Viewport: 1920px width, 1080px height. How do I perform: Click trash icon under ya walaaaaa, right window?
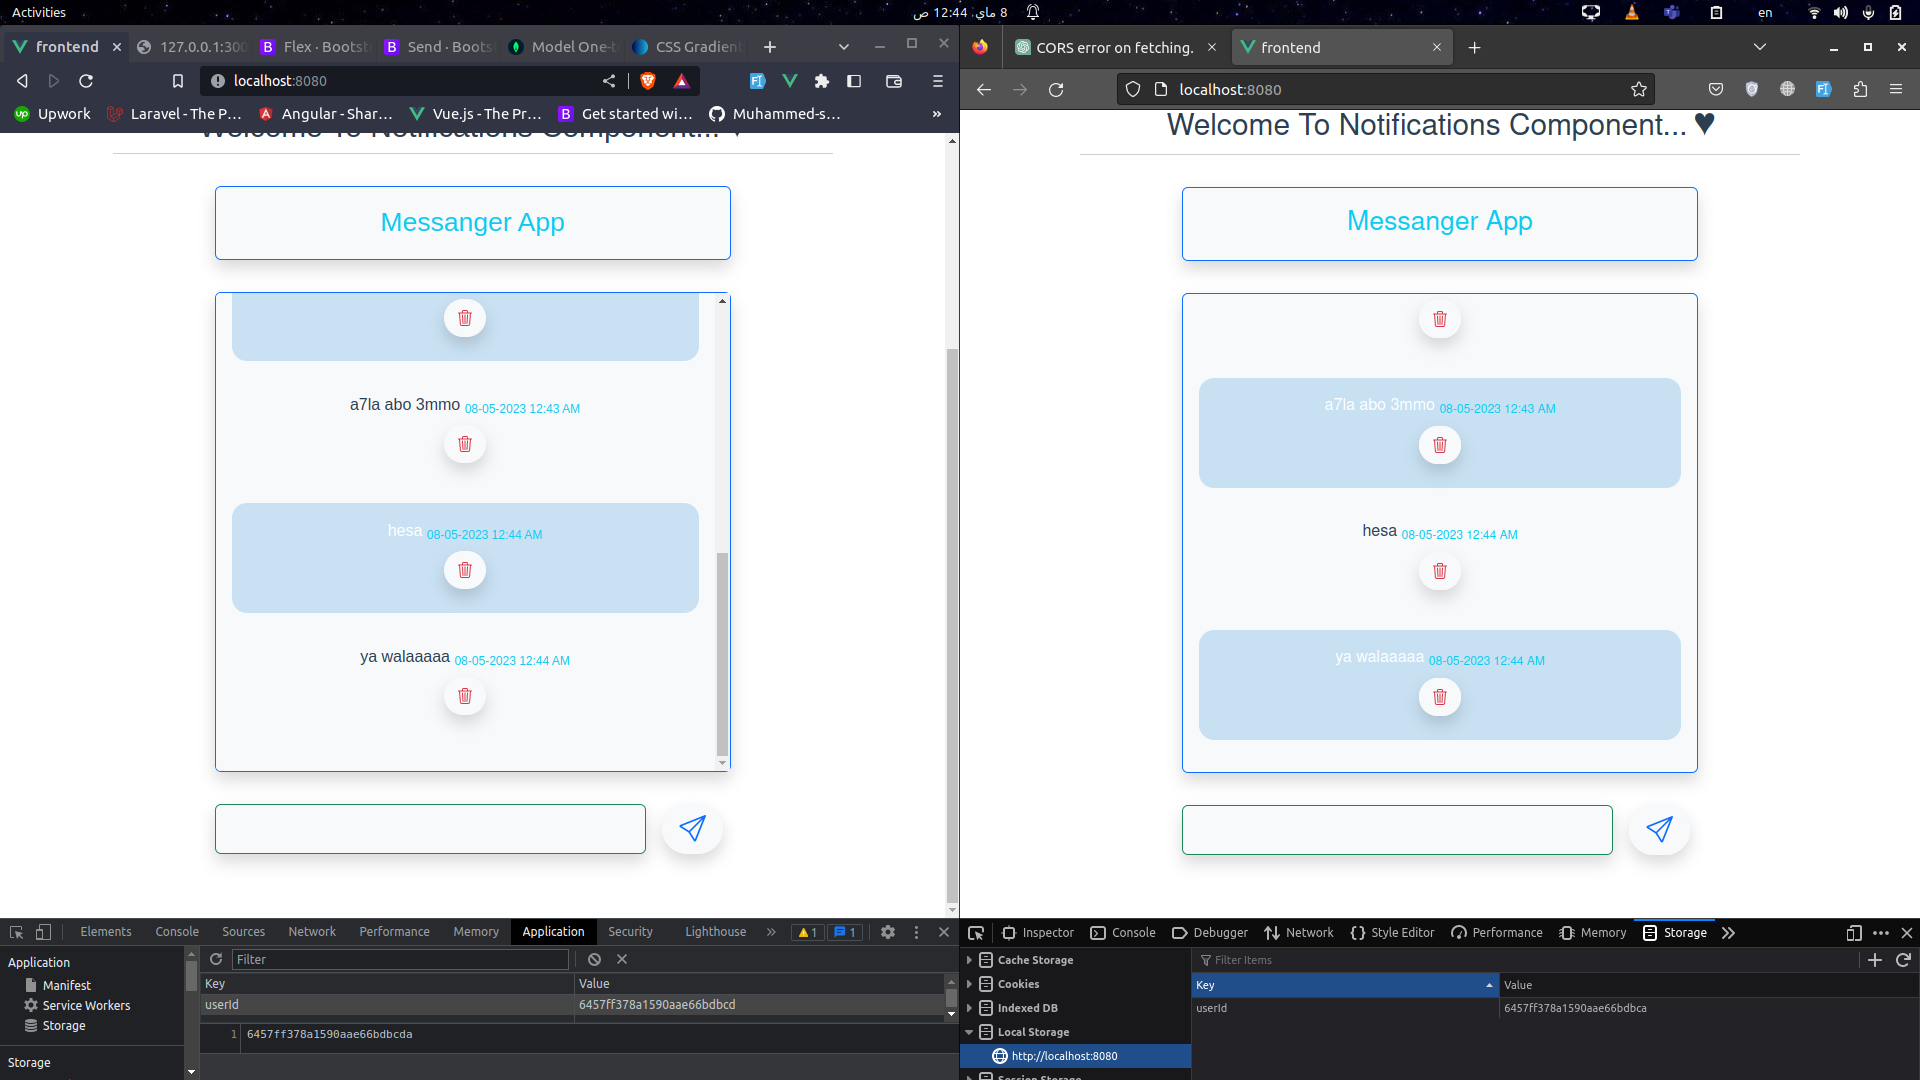pyautogui.click(x=1439, y=697)
